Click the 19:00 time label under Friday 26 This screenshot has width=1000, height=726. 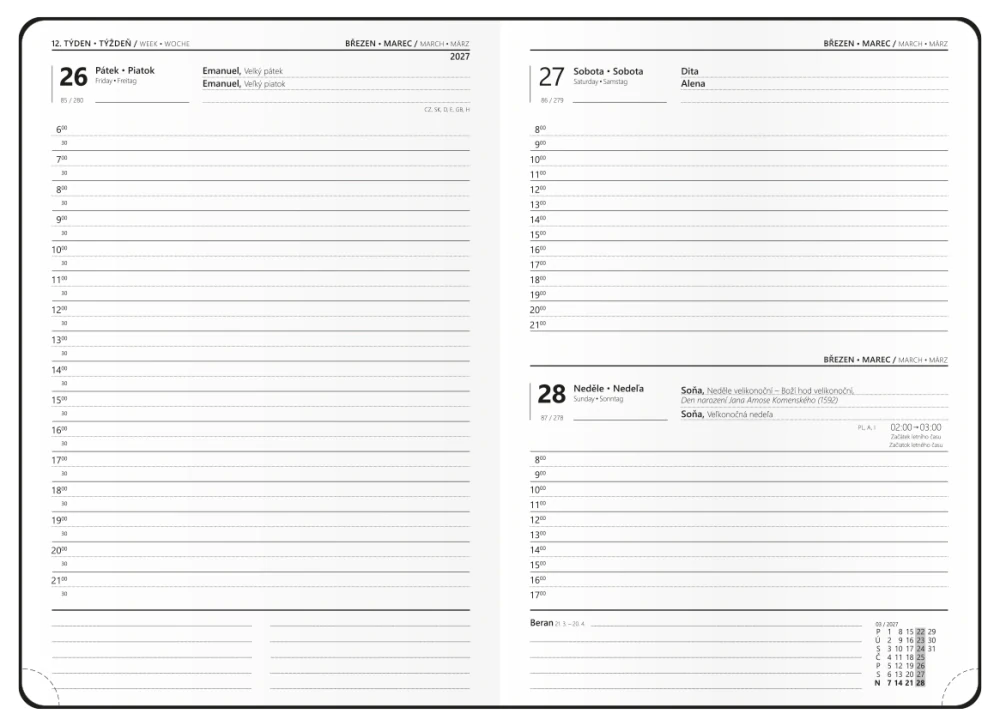[59, 521]
